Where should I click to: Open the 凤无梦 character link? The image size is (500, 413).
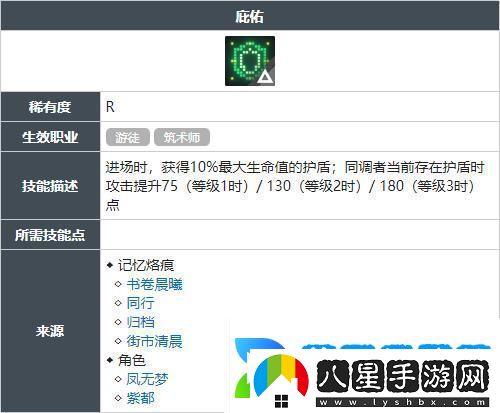(147, 379)
